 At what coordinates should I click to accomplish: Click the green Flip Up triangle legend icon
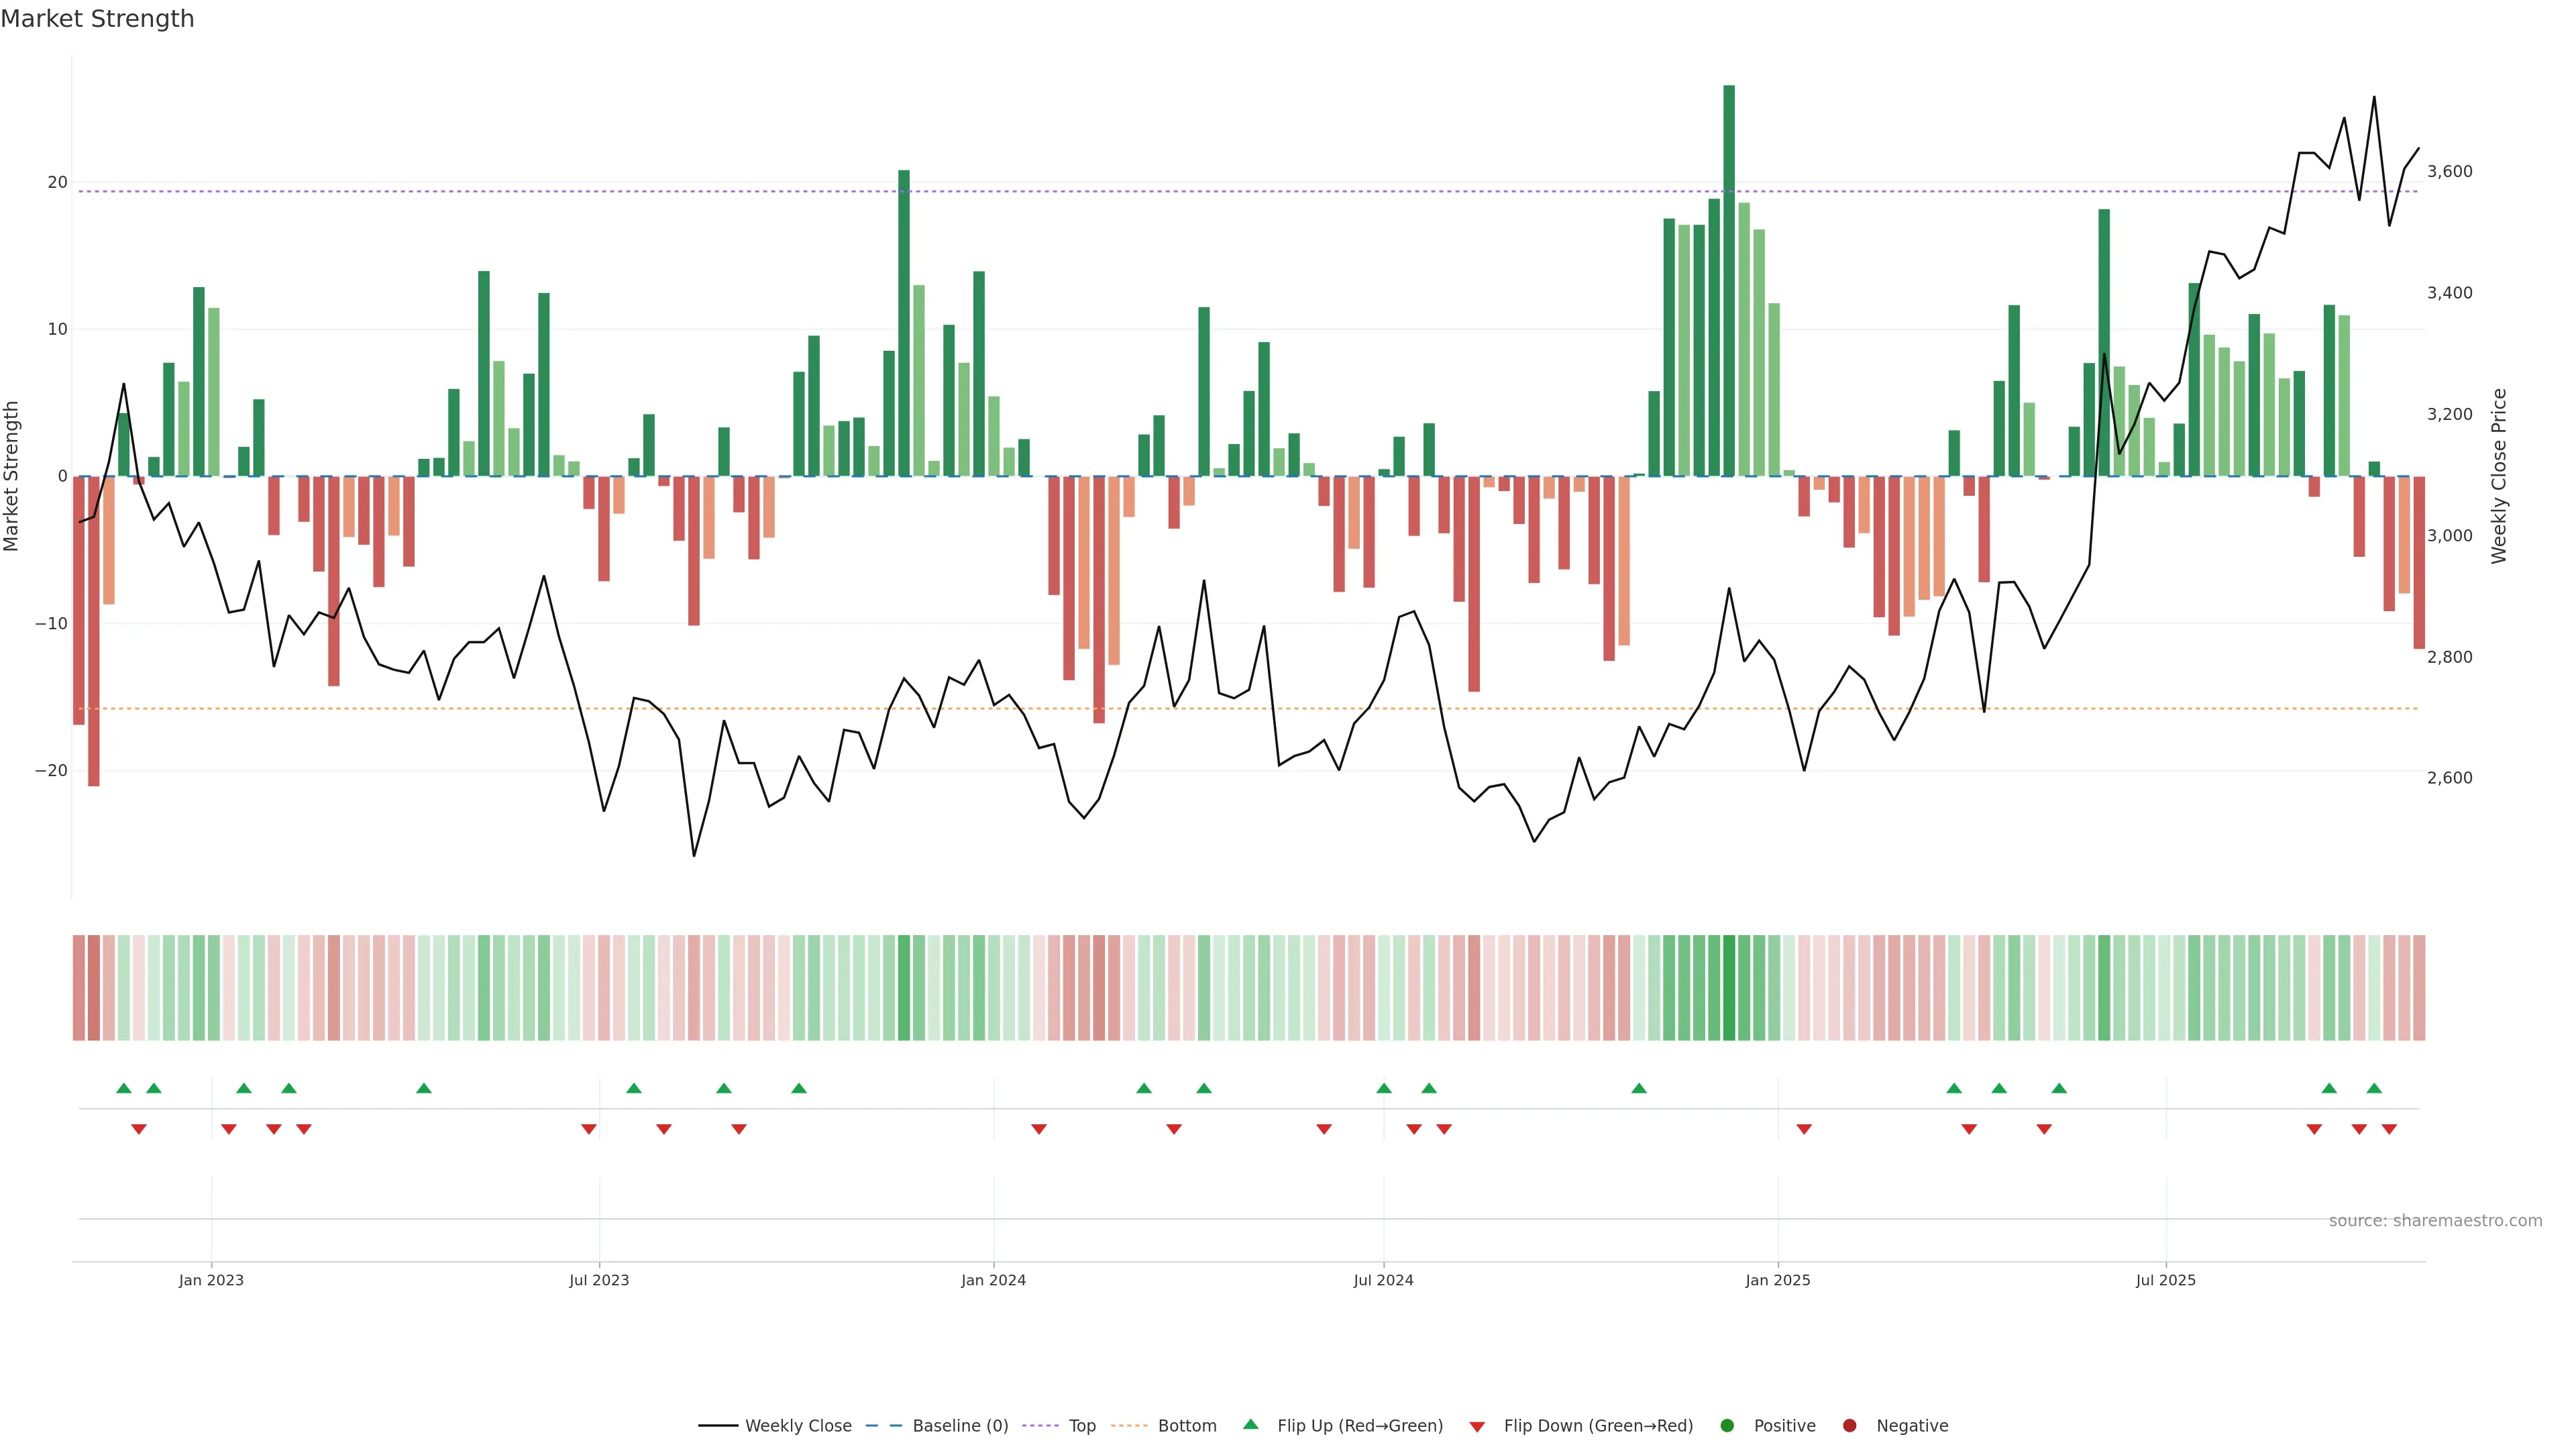[x=1250, y=1424]
